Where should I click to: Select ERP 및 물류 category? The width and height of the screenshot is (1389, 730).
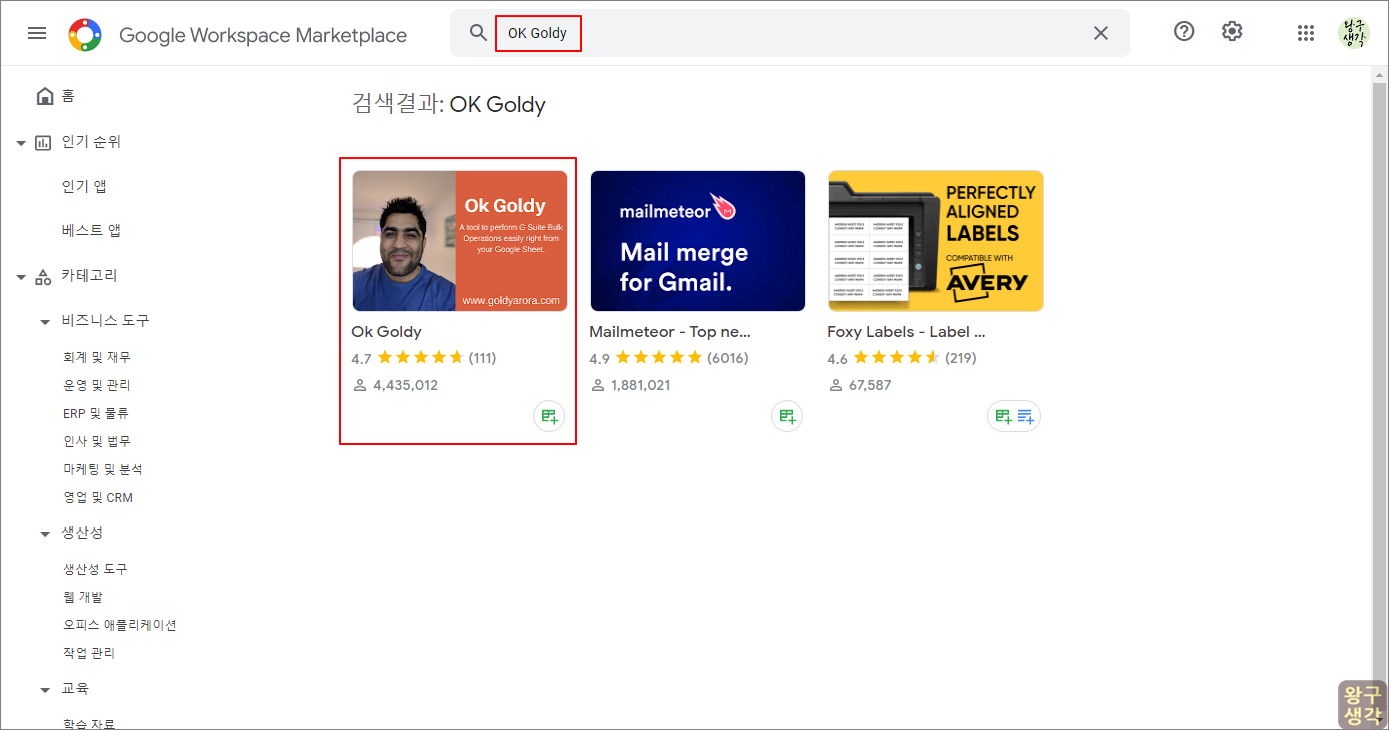point(96,413)
